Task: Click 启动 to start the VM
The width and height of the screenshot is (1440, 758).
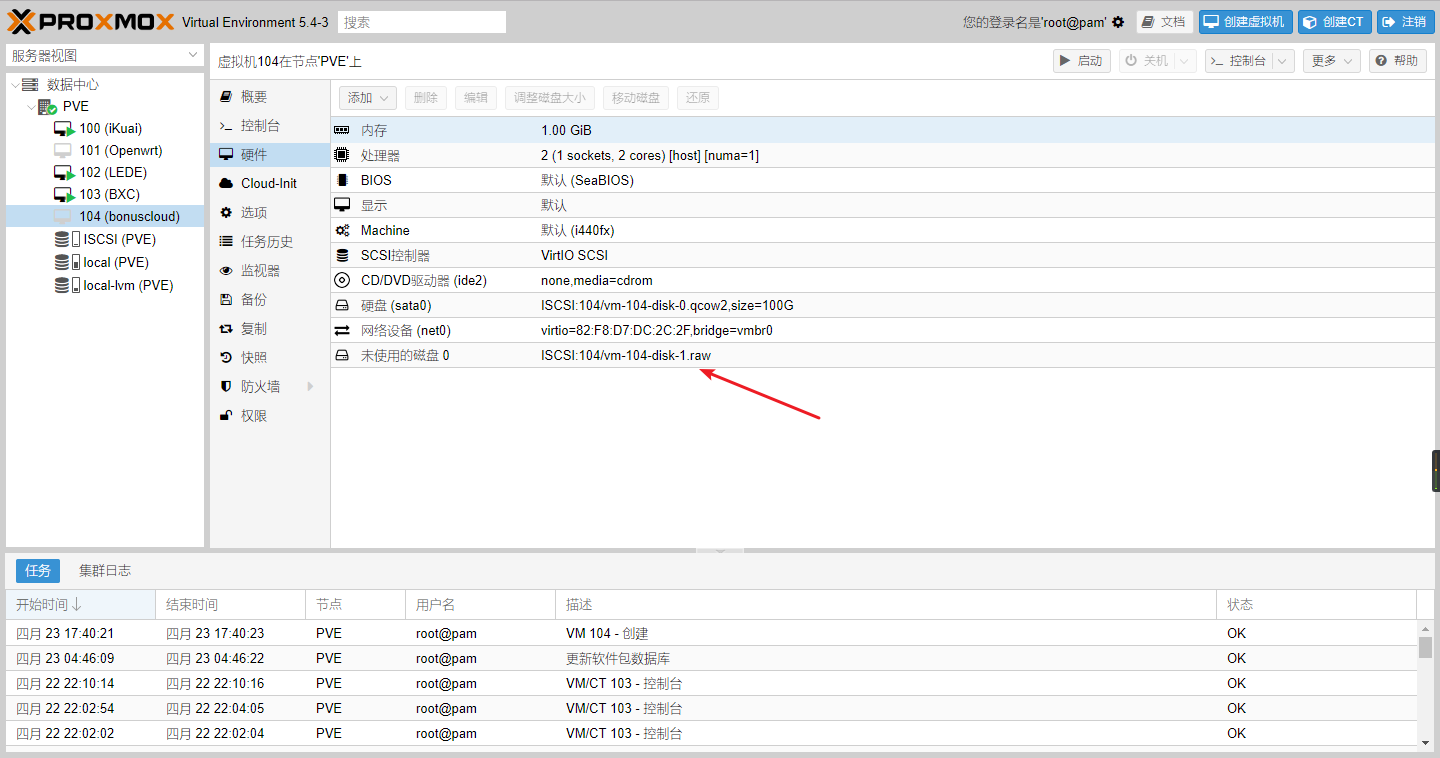Action: [1082, 61]
